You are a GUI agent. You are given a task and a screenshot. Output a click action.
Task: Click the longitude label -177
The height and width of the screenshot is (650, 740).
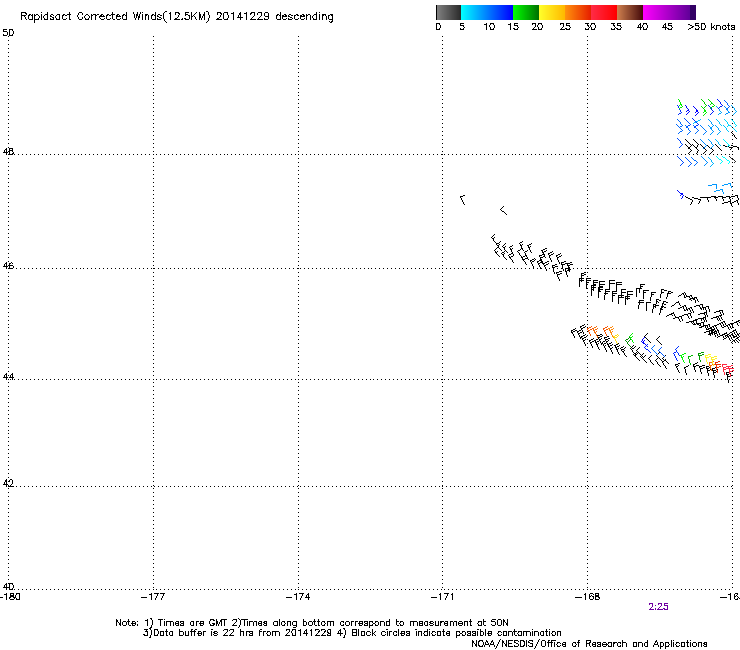pyautogui.click(x=153, y=597)
